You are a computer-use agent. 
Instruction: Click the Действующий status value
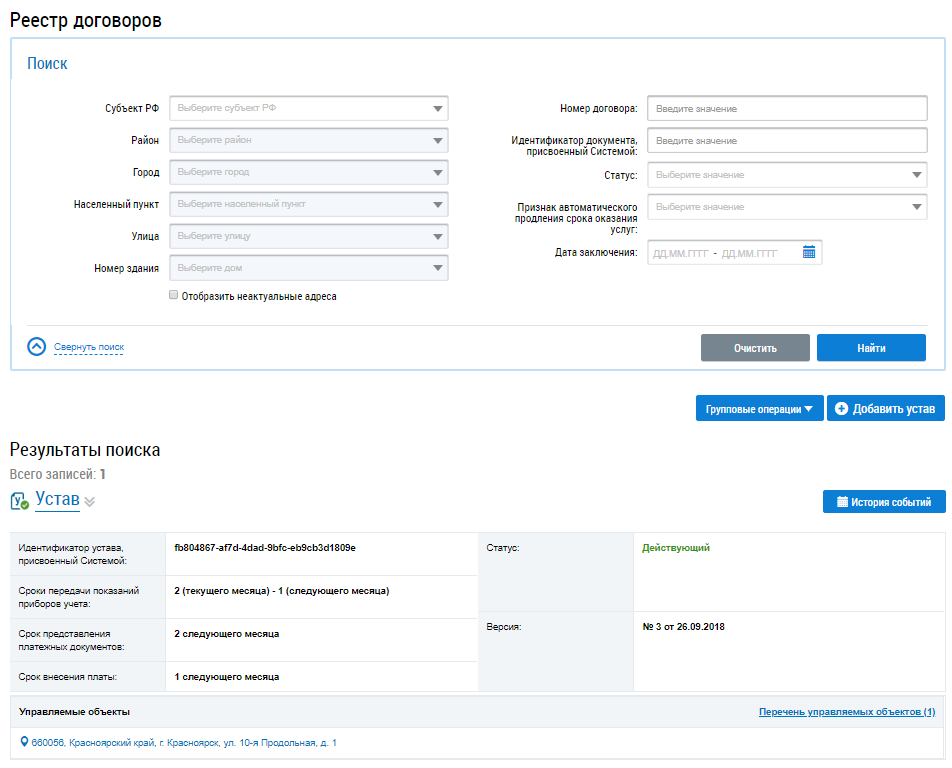(676, 548)
